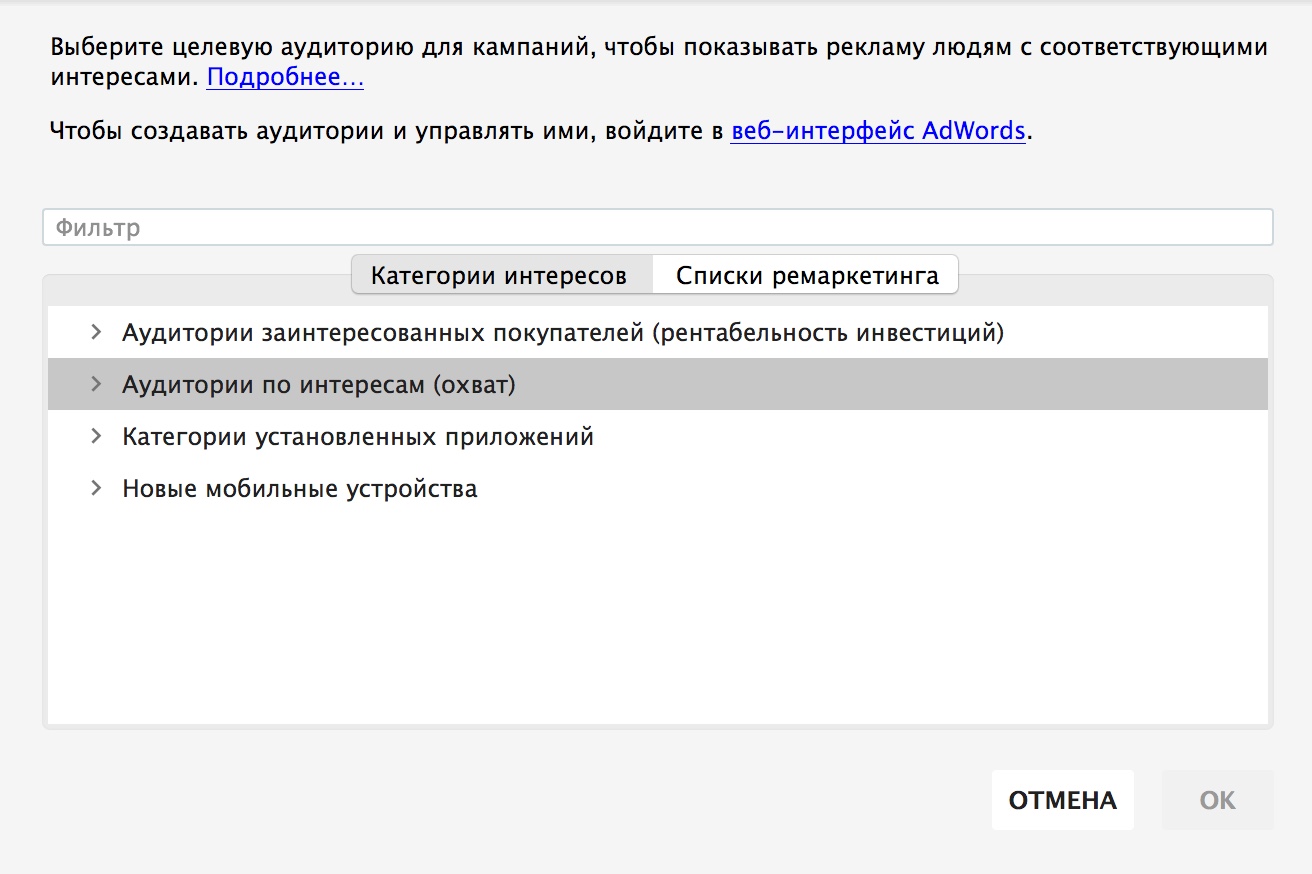Click the expand arrow for "Новые мобильные устройства"
The image size is (1312, 874).
click(x=96, y=488)
